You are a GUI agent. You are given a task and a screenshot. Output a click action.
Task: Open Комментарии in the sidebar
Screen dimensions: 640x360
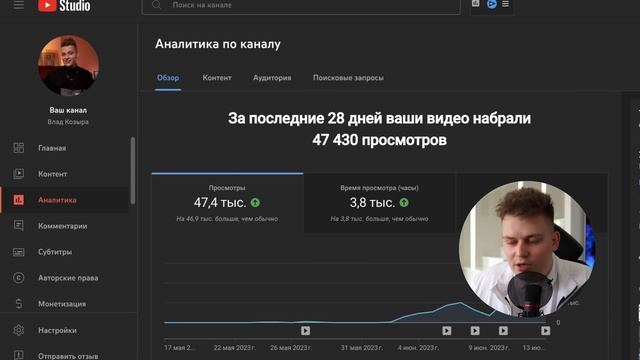(x=64, y=226)
